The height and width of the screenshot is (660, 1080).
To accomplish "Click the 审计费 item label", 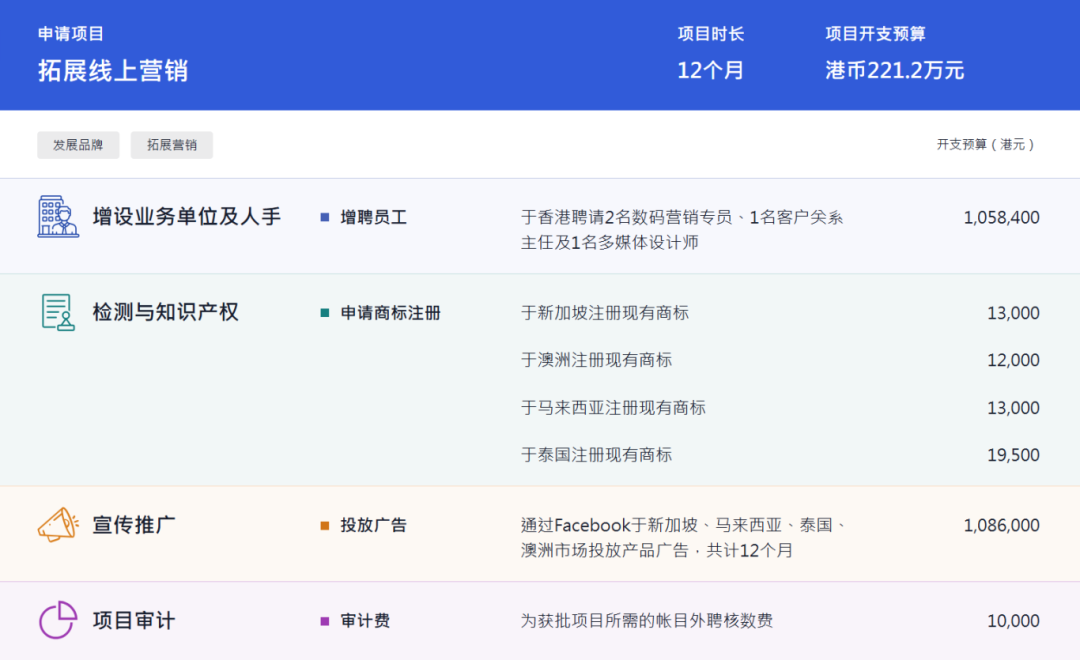I will click(x=365, y=621).
